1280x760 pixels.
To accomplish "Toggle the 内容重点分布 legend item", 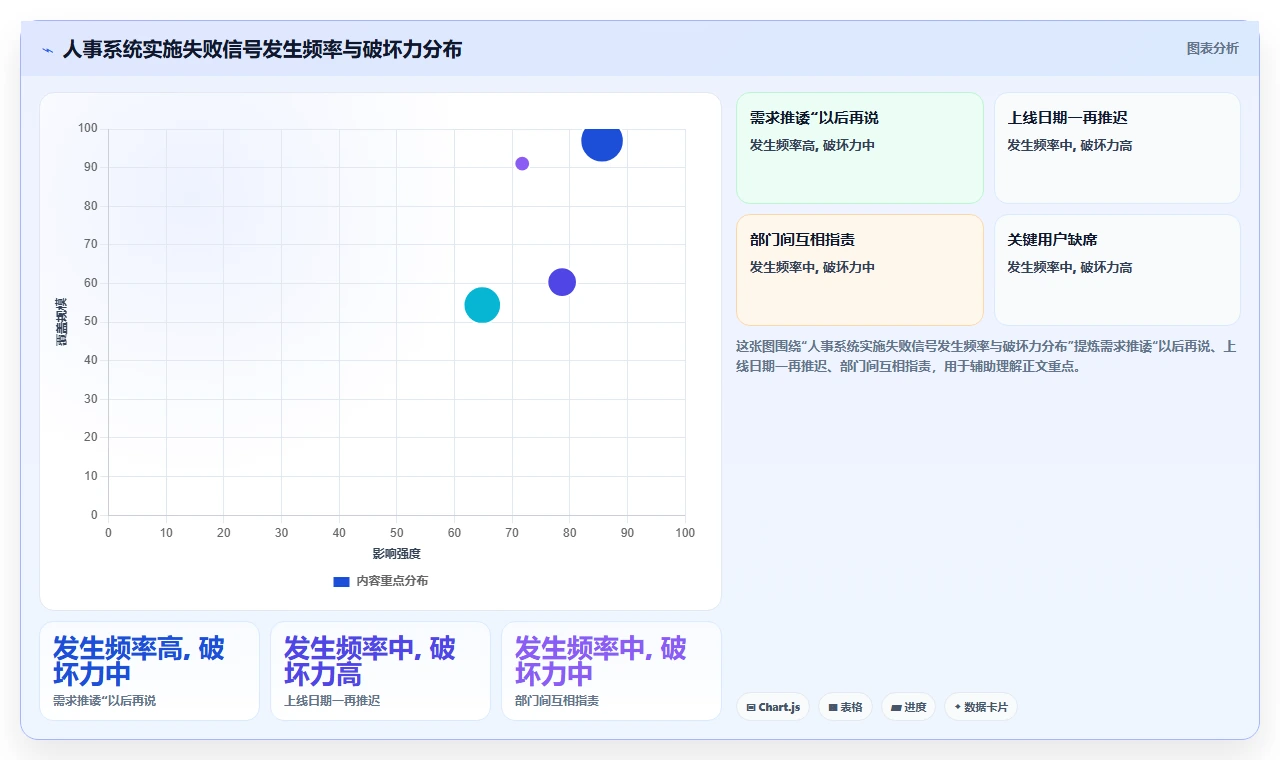I will coord(380,581).
